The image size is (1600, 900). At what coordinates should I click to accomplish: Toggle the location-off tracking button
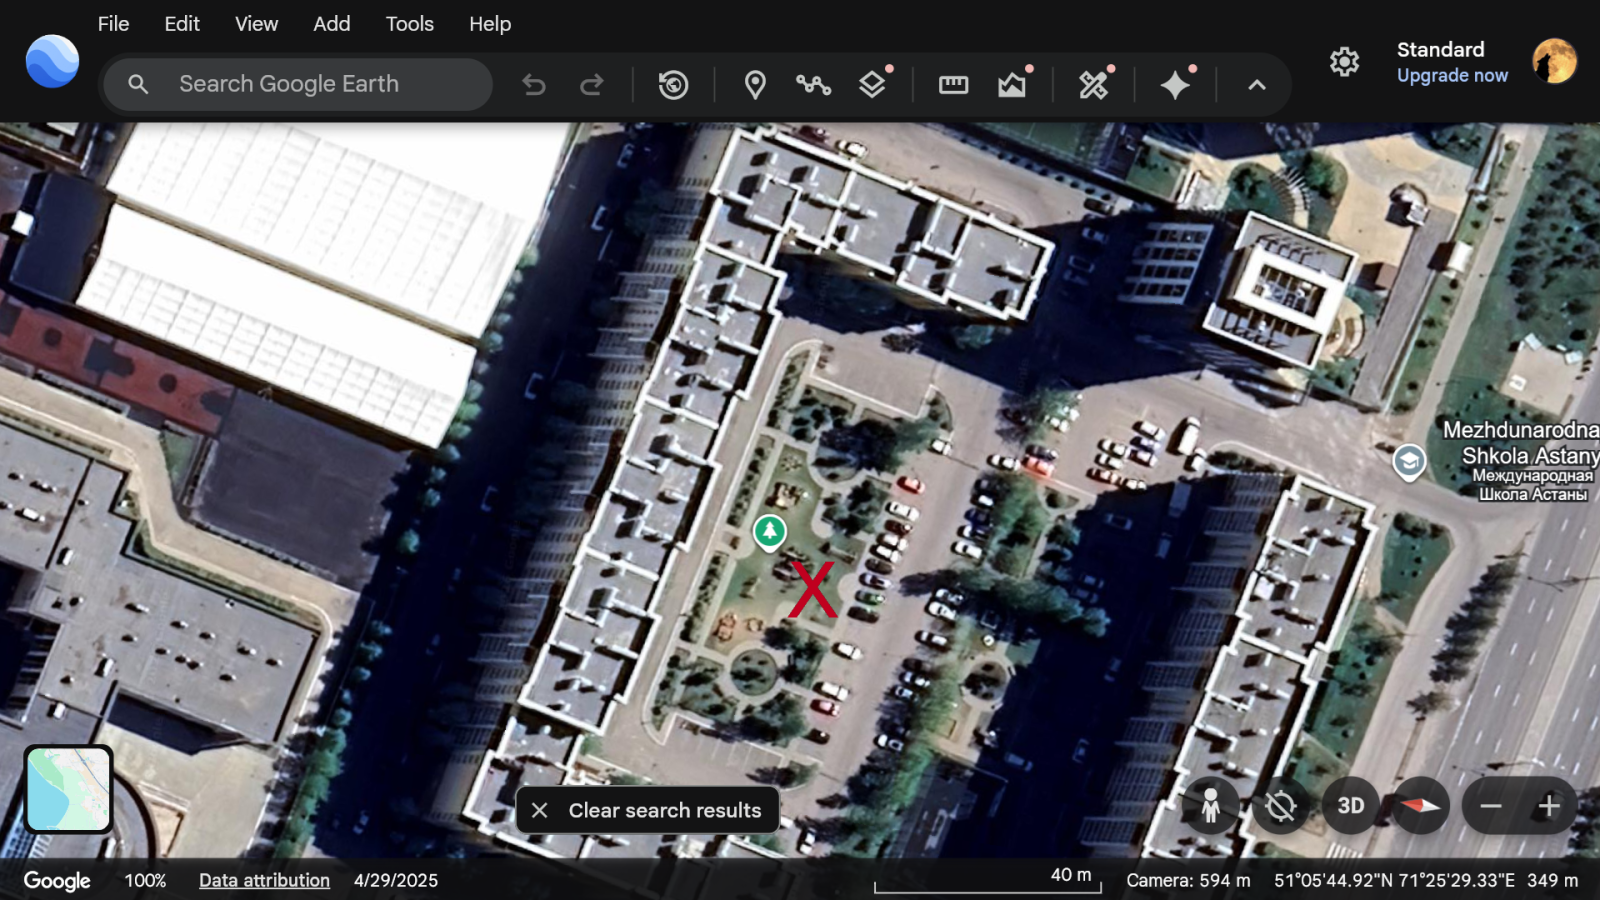(1280, 806)
